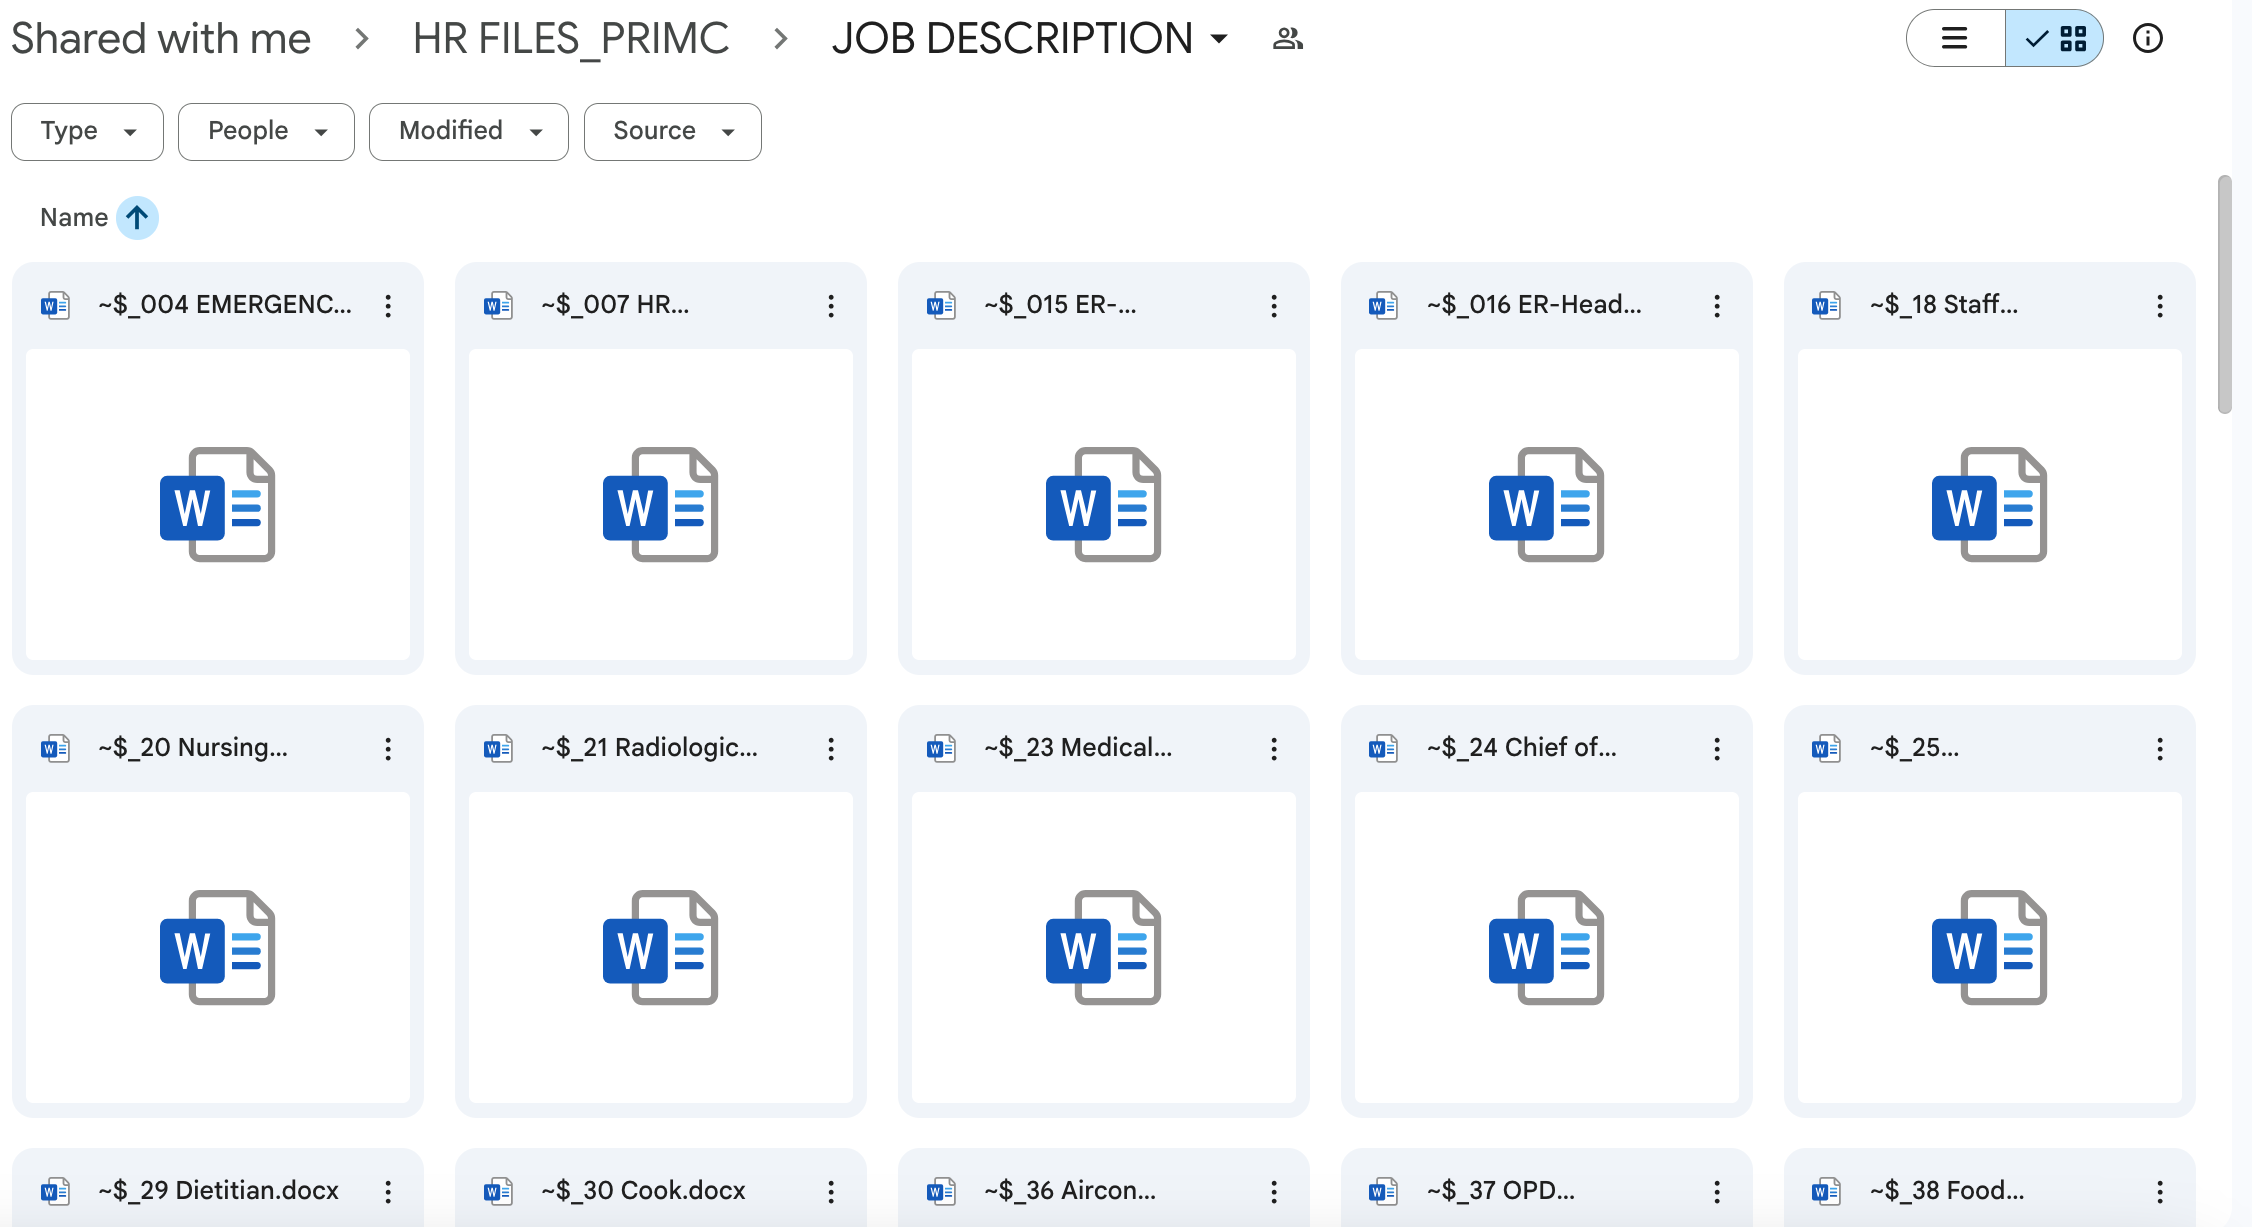Open more actions for ~$_015 ER- file
The width and height of the screenshot is (2252, 1227).
coord(1274,306)
